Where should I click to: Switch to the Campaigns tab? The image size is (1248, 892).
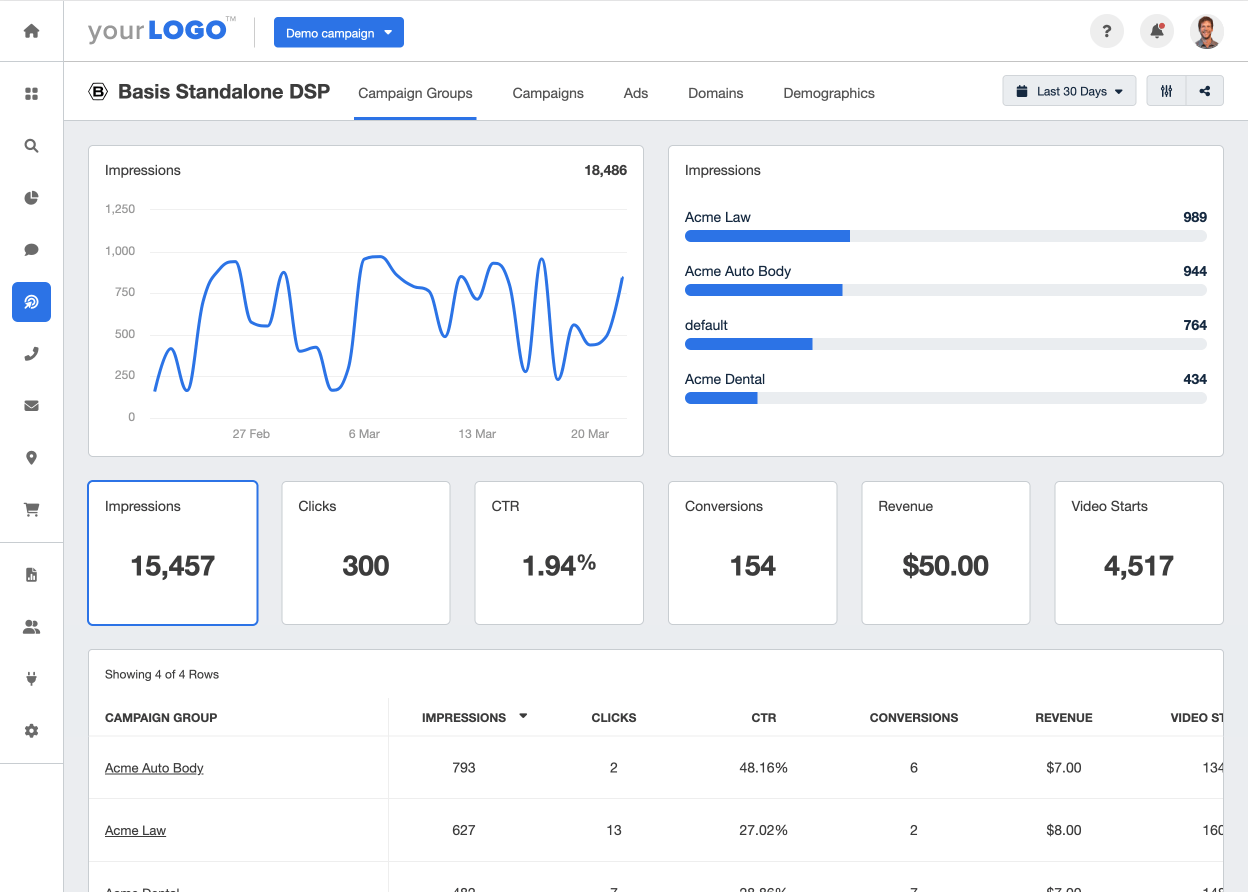(548, 93)
